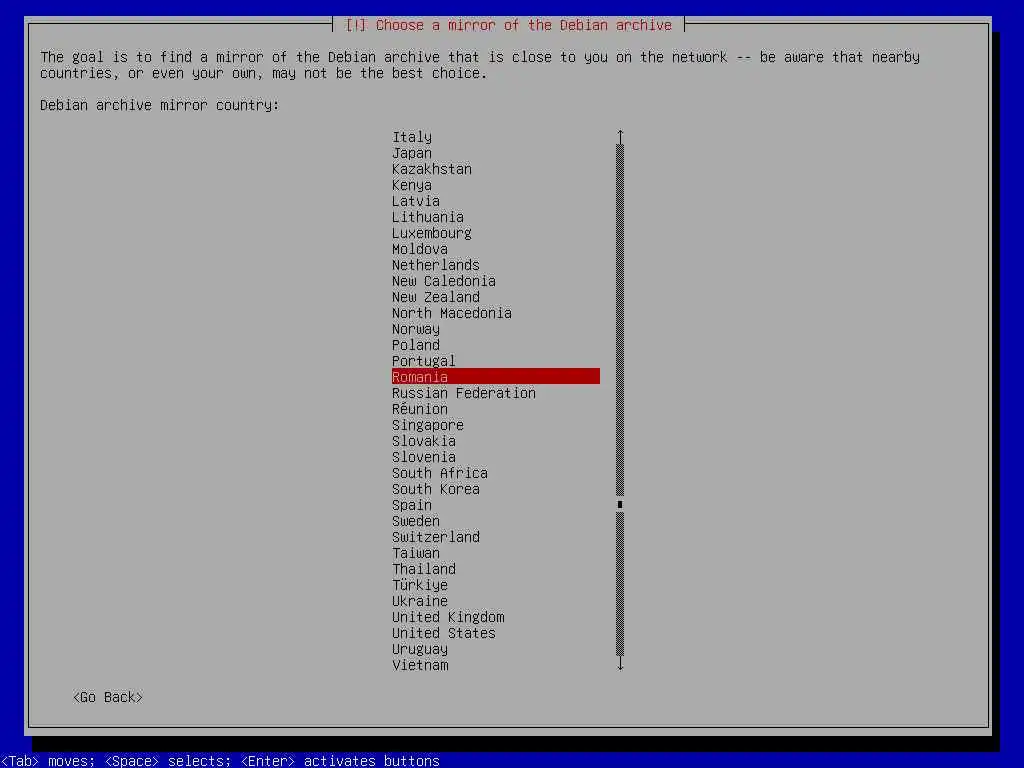
Task: Choose Vietnam at the list bottom
Action: (419, 665)
